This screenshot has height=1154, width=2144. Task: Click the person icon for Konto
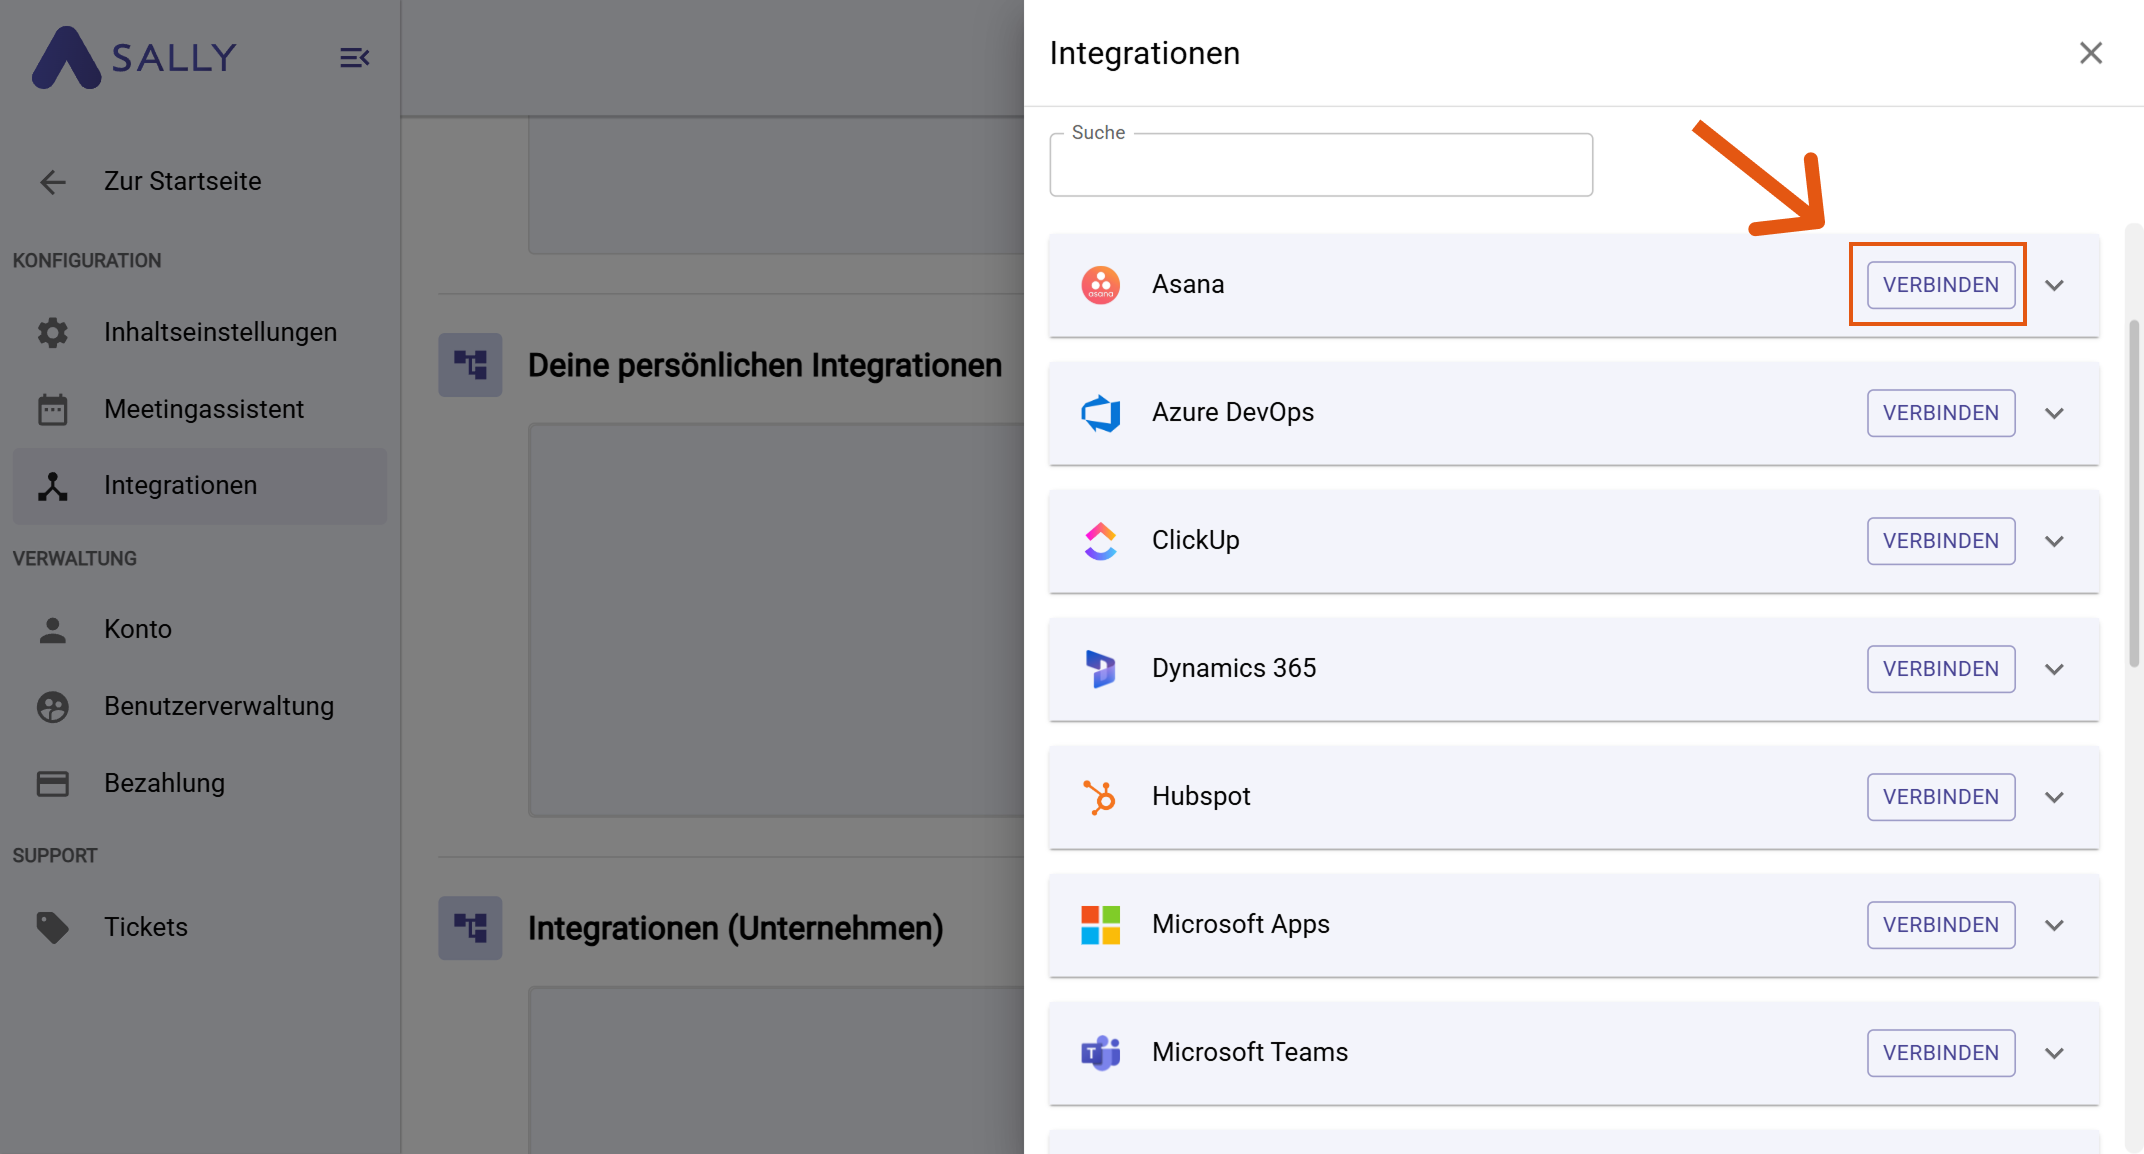(53, 630)
